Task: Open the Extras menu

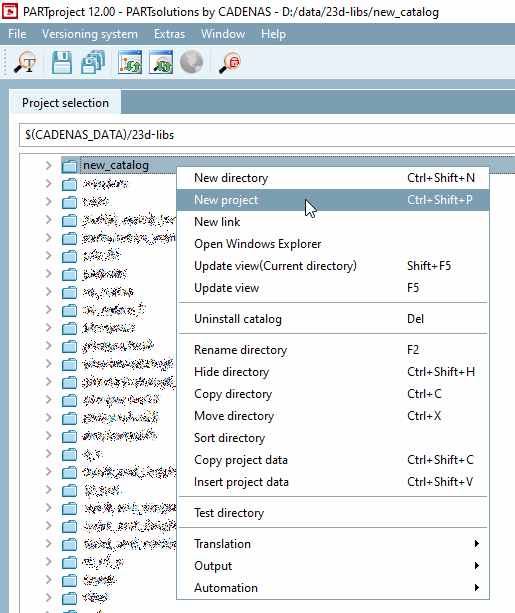Action: coord(169,34)
